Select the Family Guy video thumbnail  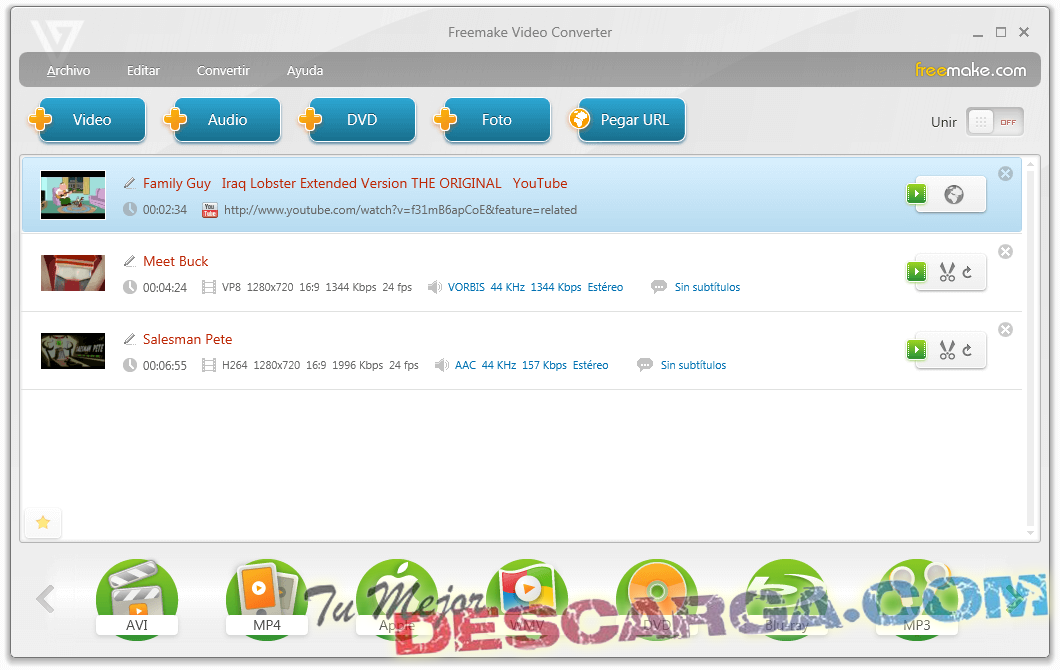coord(73,195)
